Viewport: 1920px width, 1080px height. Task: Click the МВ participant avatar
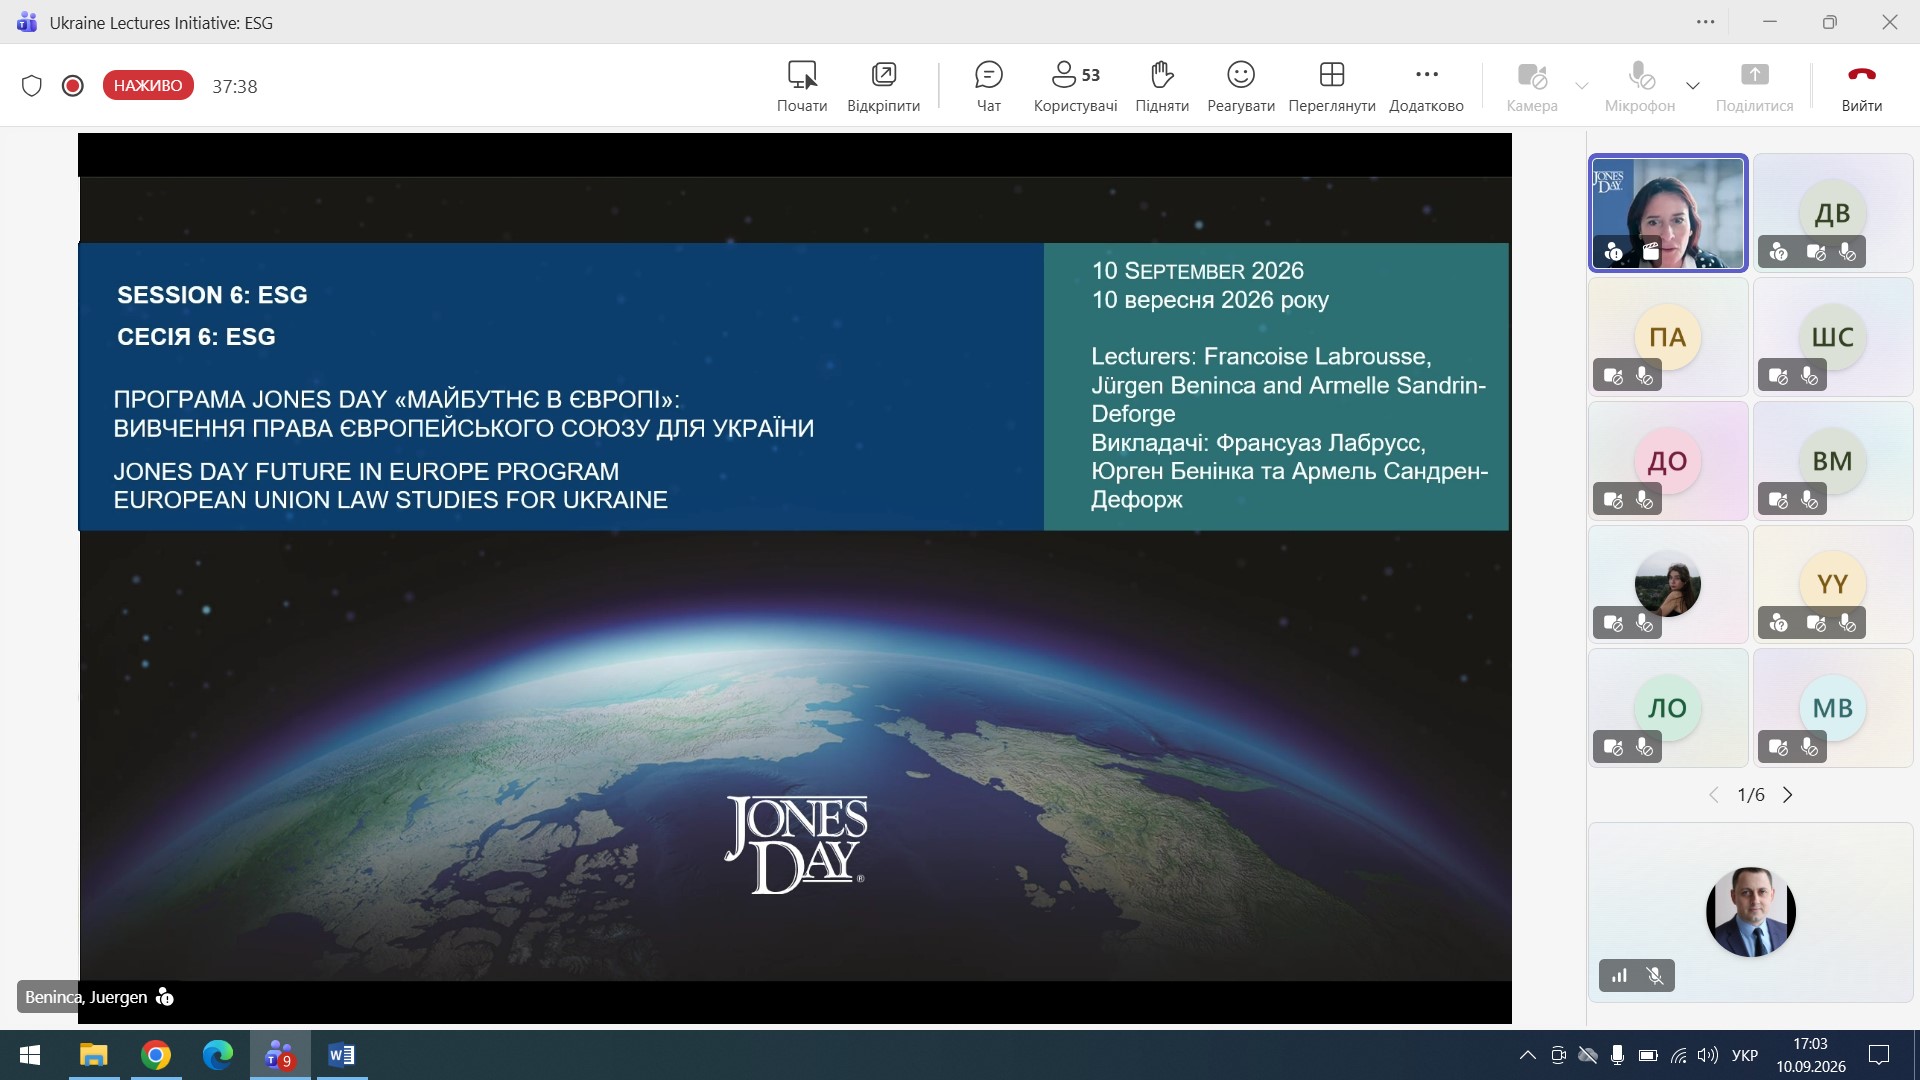click(1832, 708)
